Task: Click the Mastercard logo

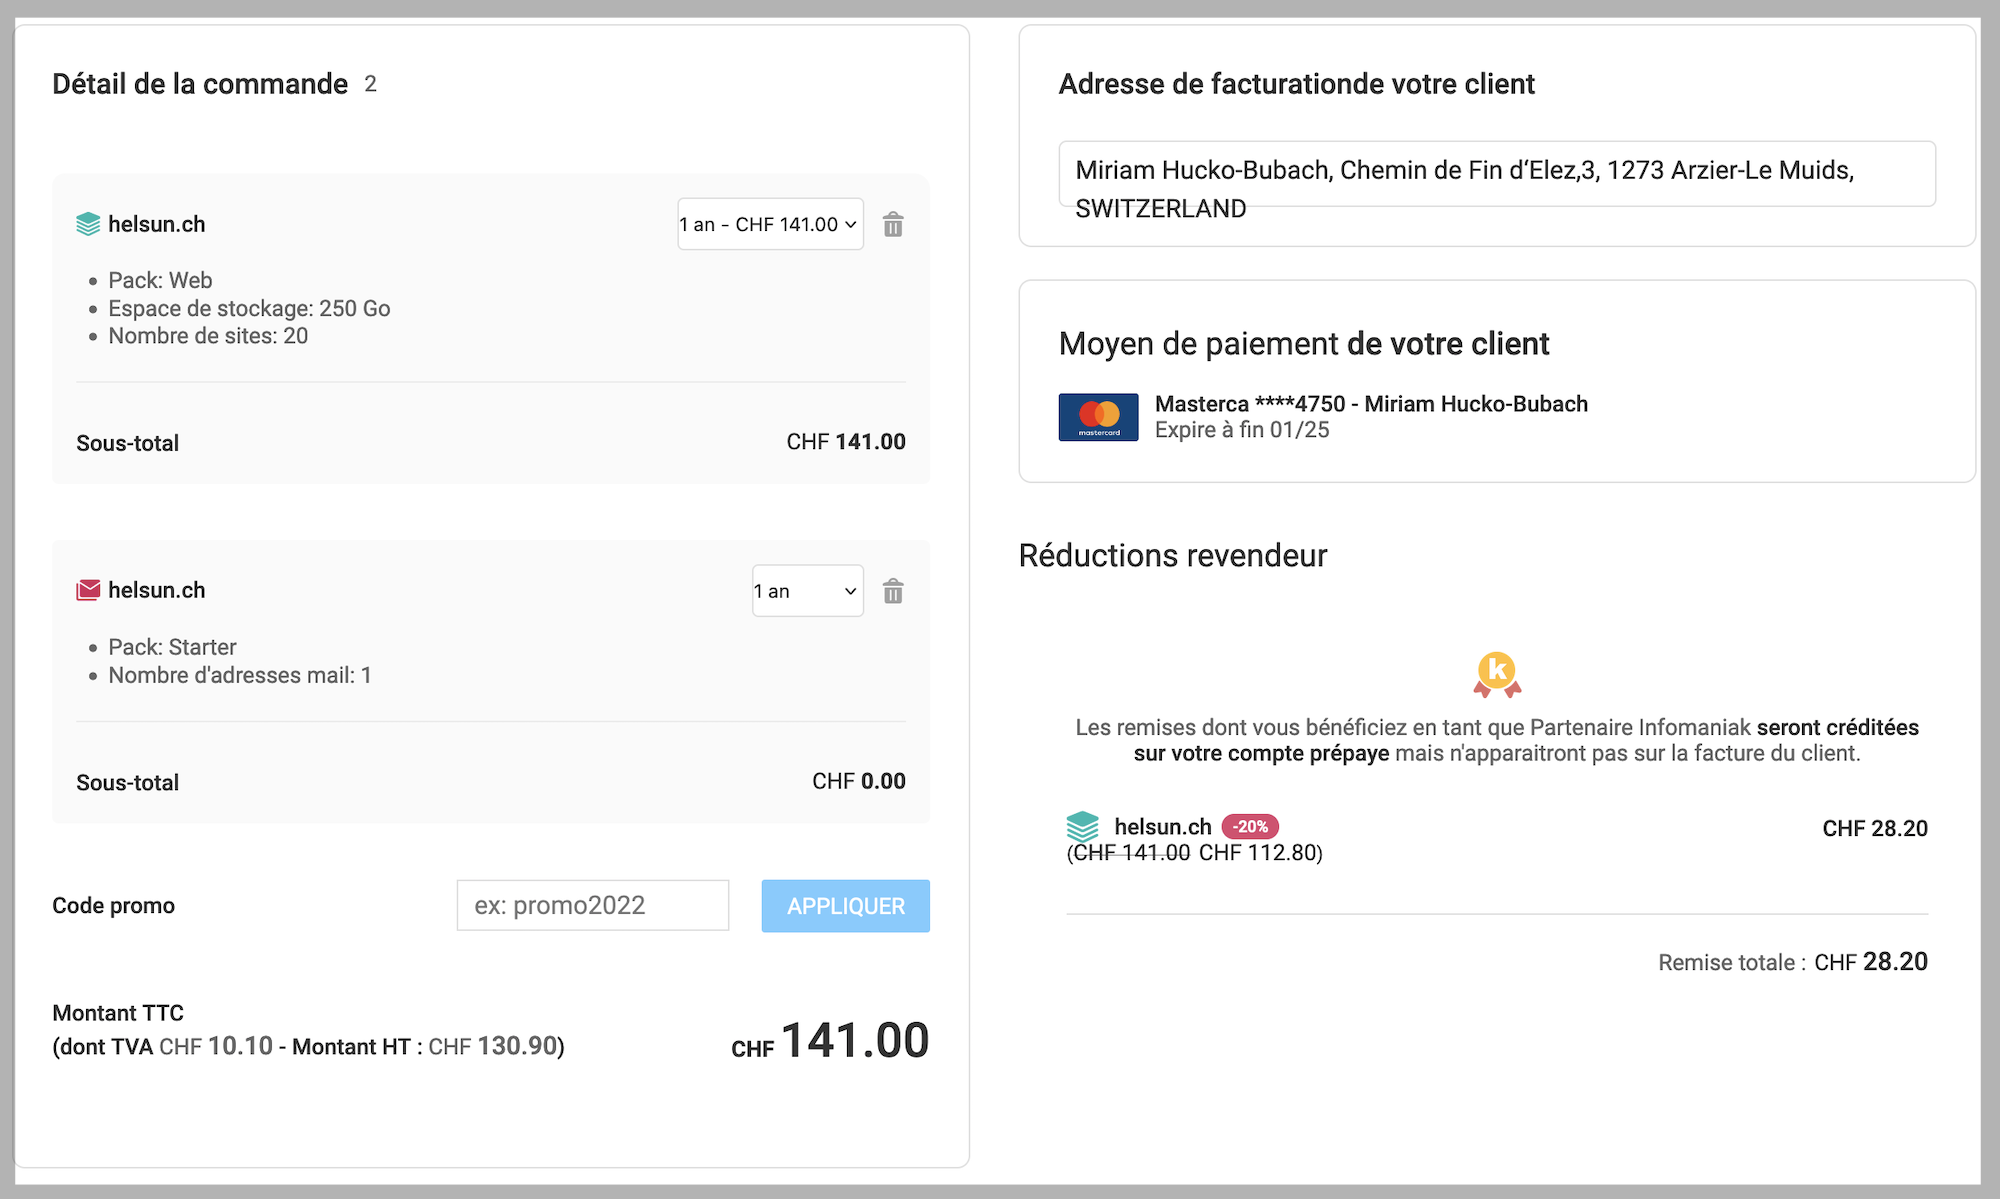Action: pyautogui.click(x=1098, y=417)
